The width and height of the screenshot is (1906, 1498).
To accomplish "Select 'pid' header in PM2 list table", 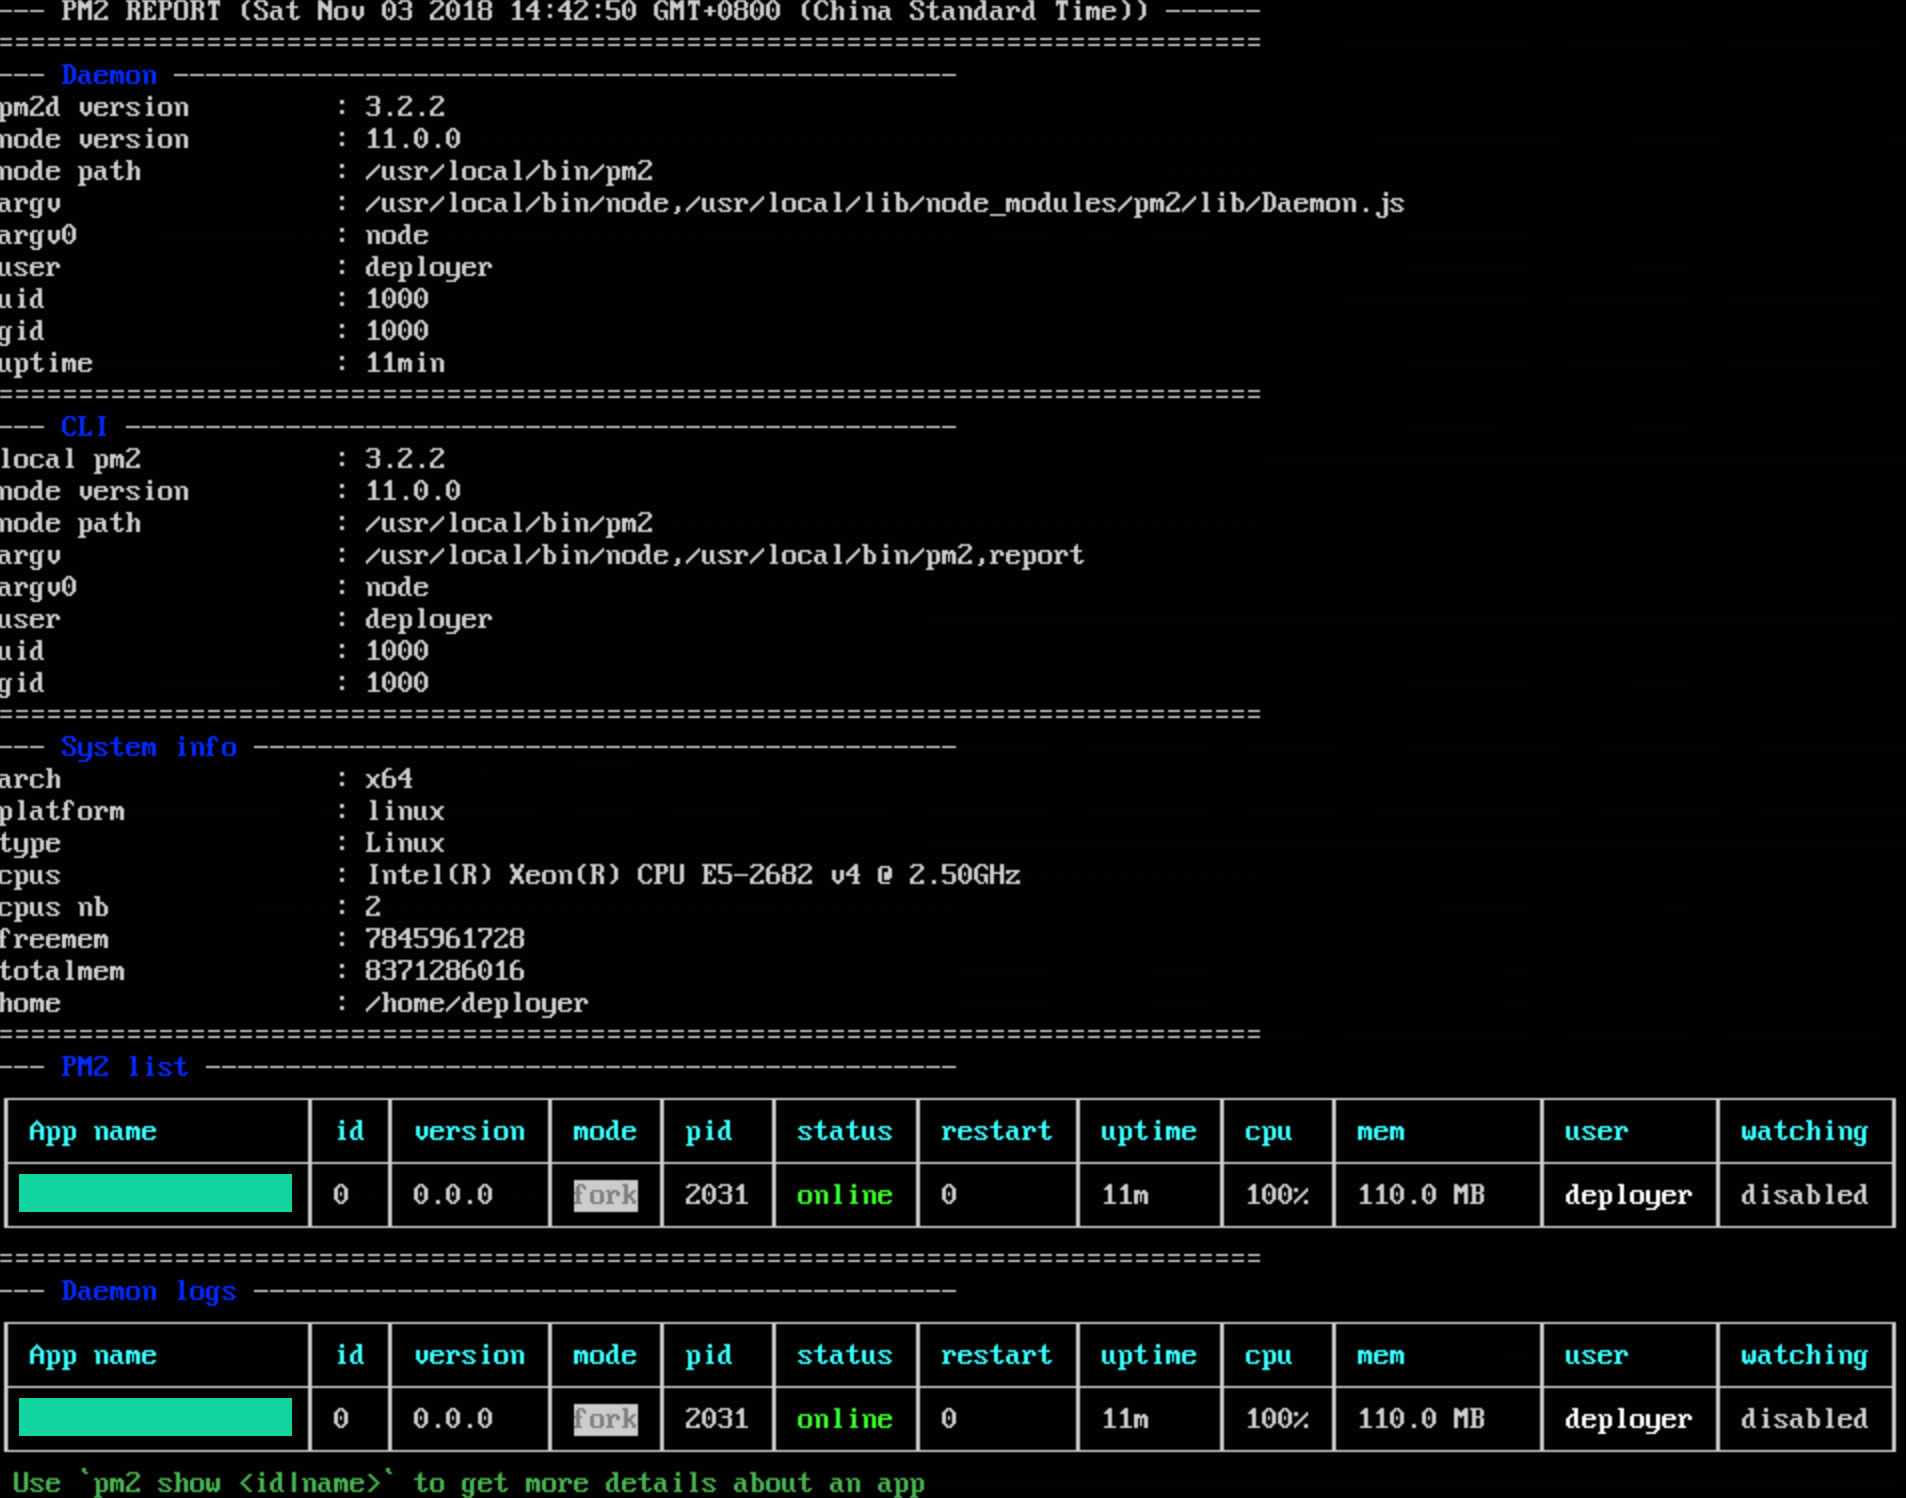I will pos(708,1131).
